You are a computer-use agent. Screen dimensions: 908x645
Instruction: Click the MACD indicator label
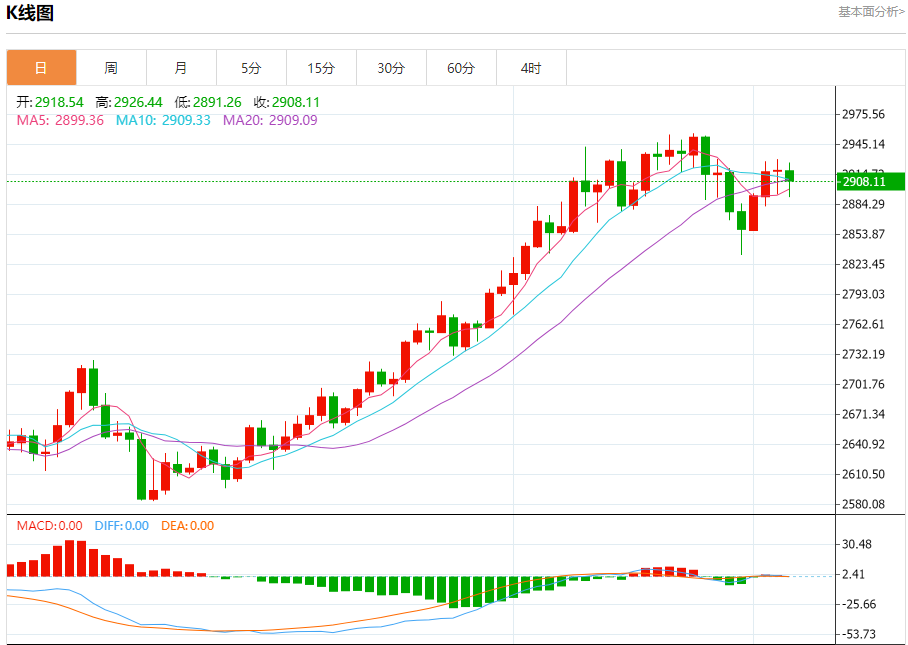point(50,526)
